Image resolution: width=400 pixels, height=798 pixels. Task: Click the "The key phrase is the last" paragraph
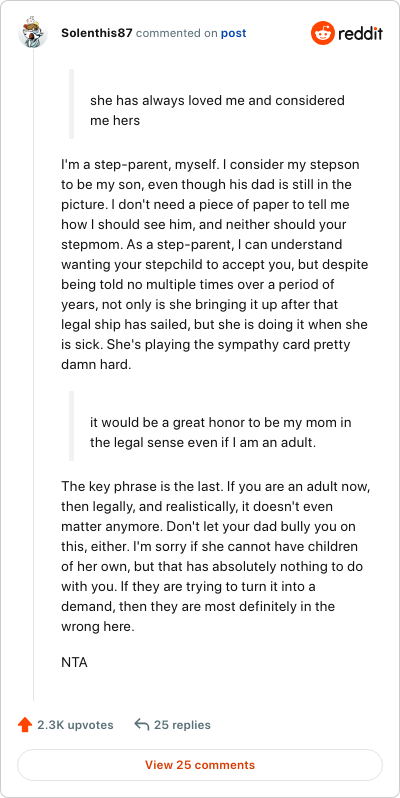point(216,556)
